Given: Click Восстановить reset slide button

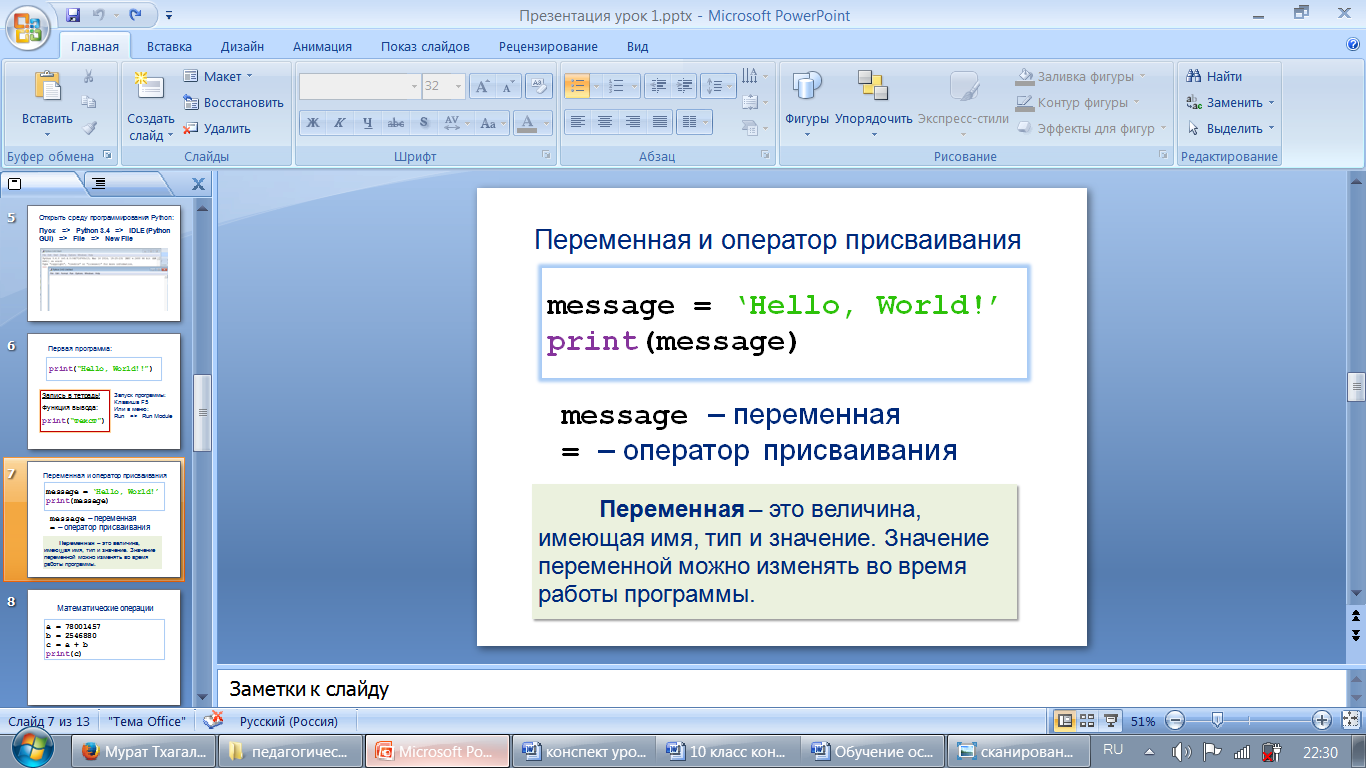Looking at the screenshot, I should pos(234,102).
